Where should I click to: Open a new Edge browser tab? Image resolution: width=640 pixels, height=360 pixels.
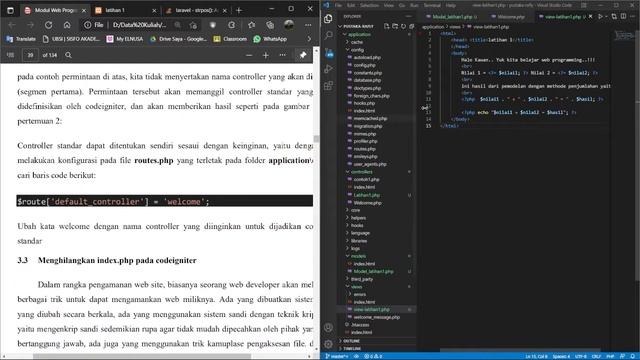(x=239, y=10)
